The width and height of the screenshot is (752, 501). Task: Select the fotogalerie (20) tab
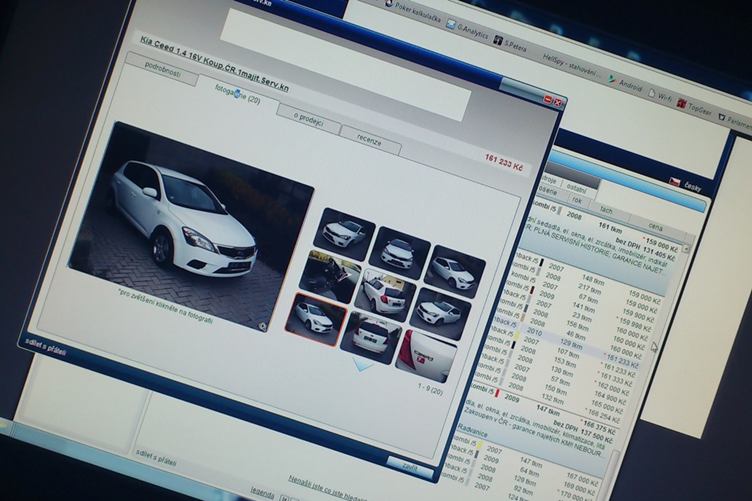[237, 94]
